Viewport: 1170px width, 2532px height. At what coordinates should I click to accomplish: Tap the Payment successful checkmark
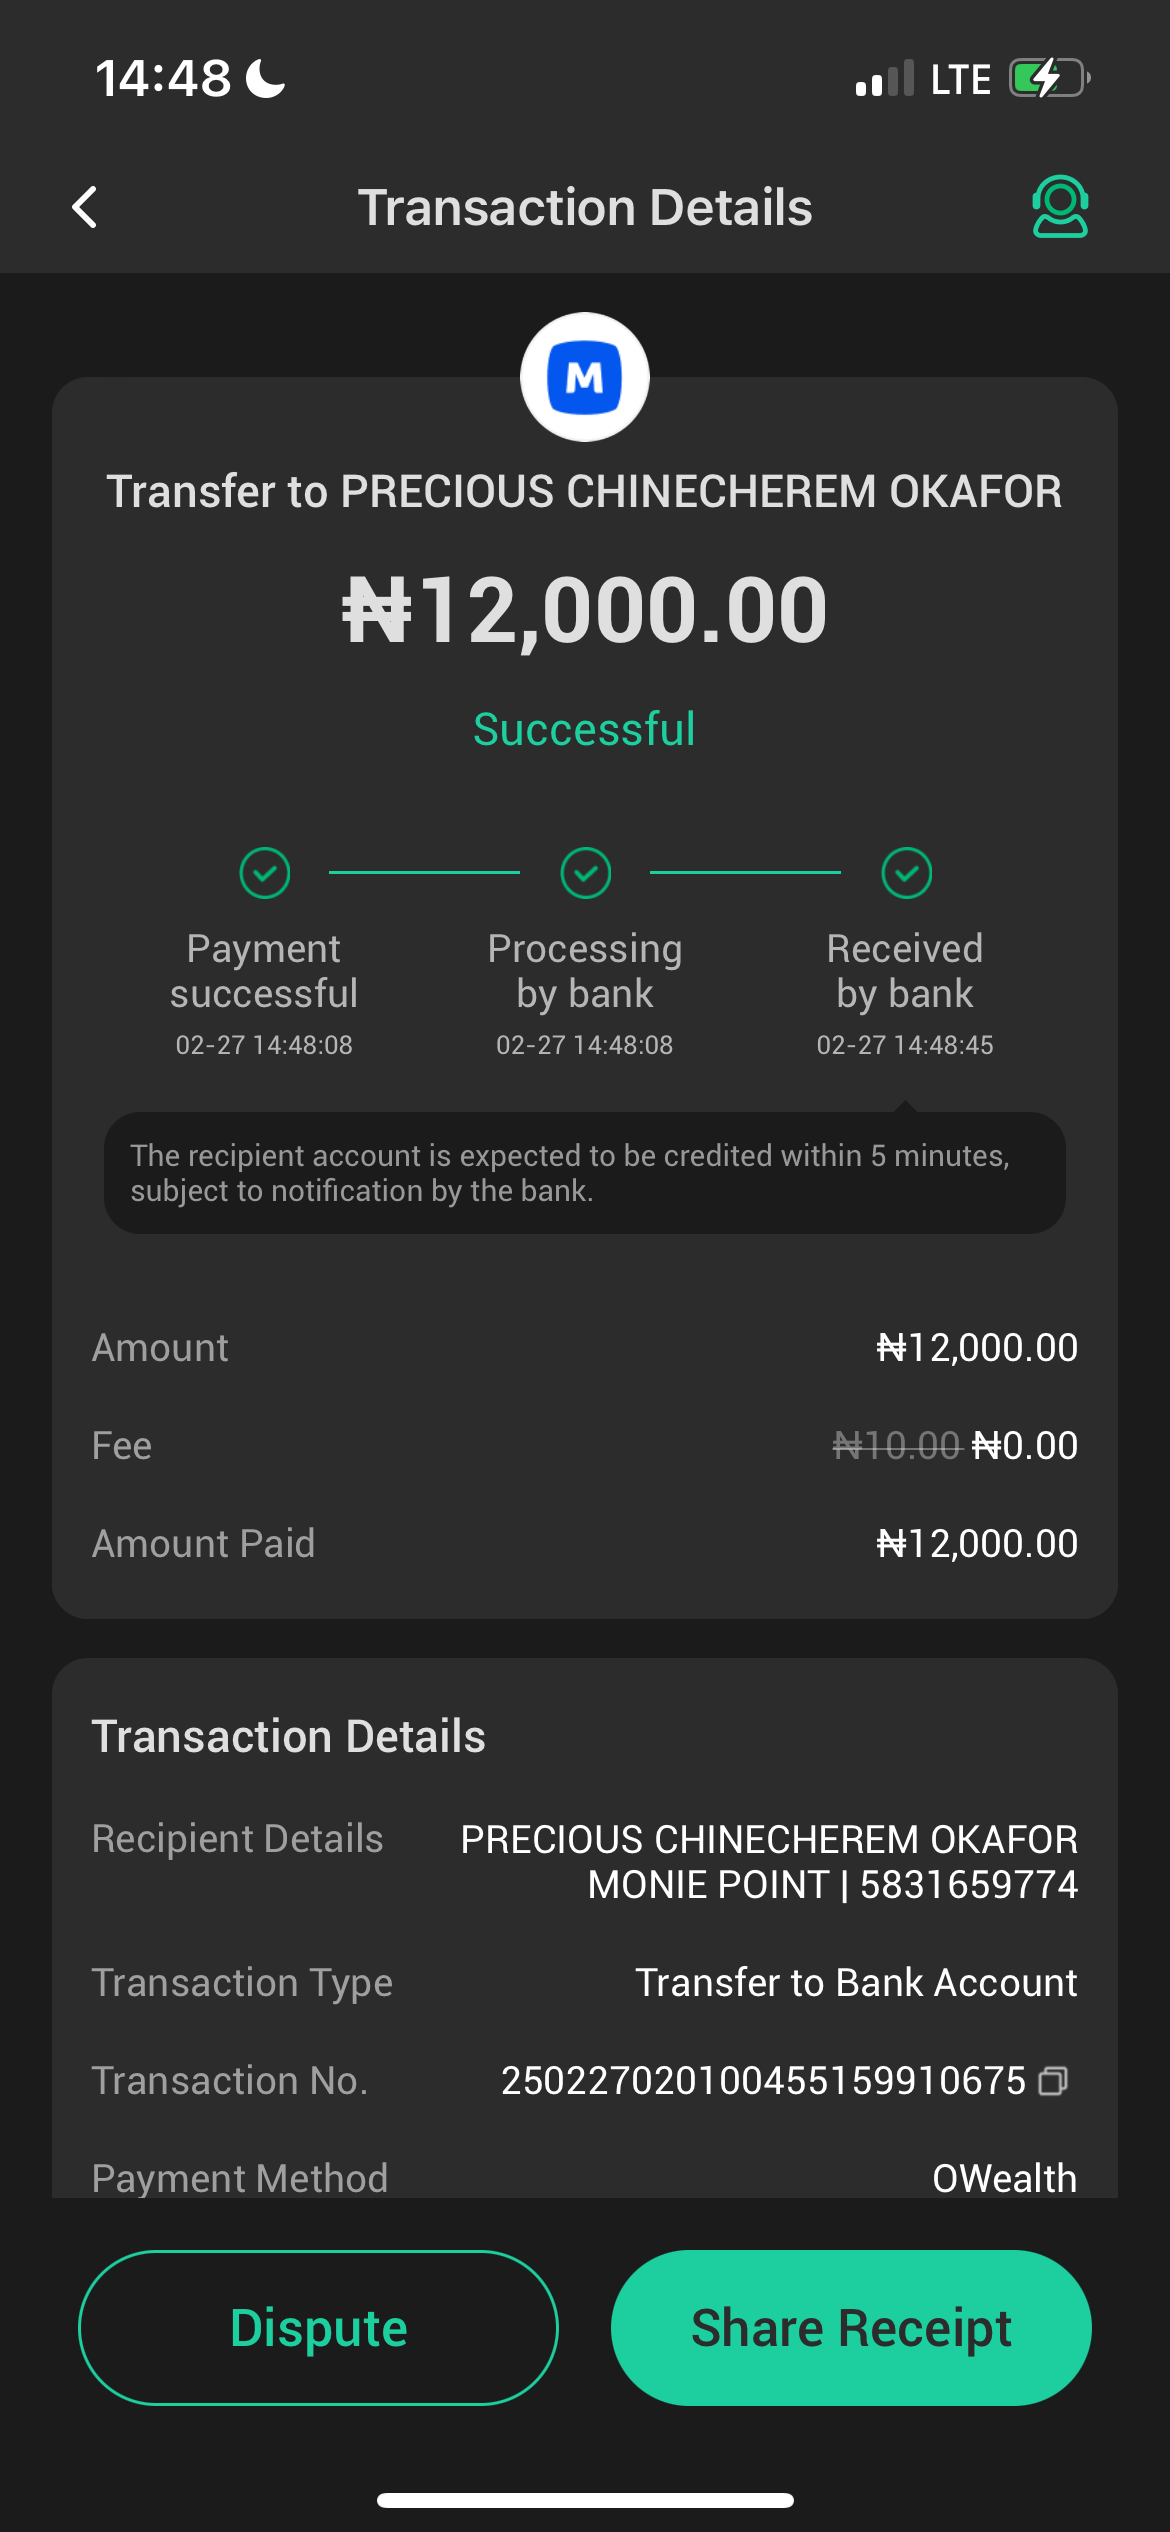pyautogui.click(x=265, y=873)
